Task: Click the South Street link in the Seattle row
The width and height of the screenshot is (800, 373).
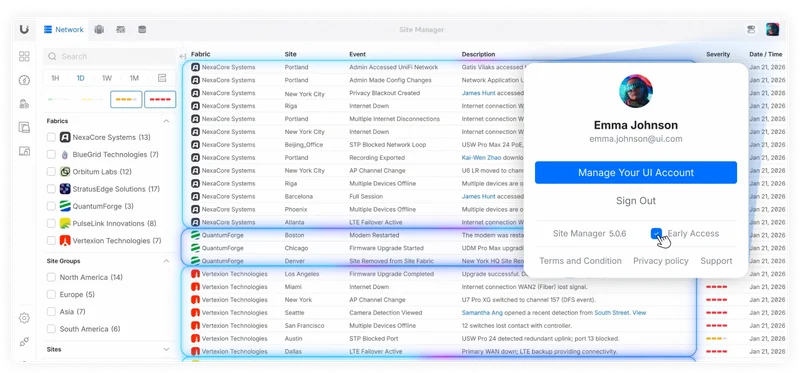Action: 612,313
